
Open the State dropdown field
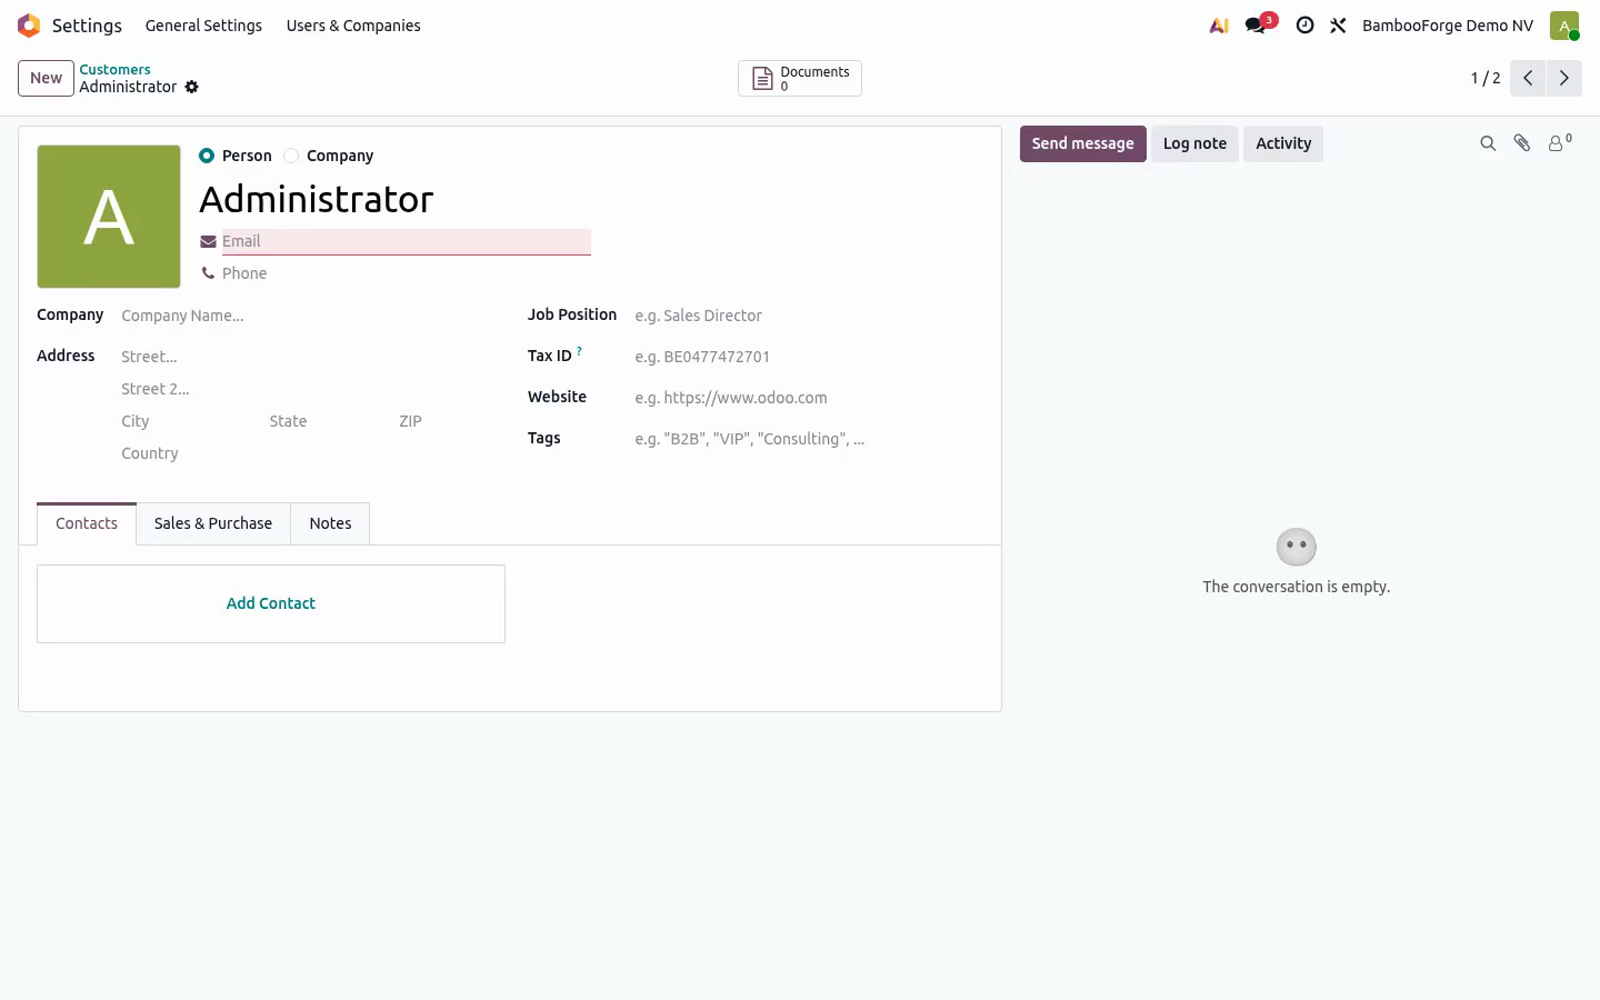pyautogui.click(x=326, y=421)
